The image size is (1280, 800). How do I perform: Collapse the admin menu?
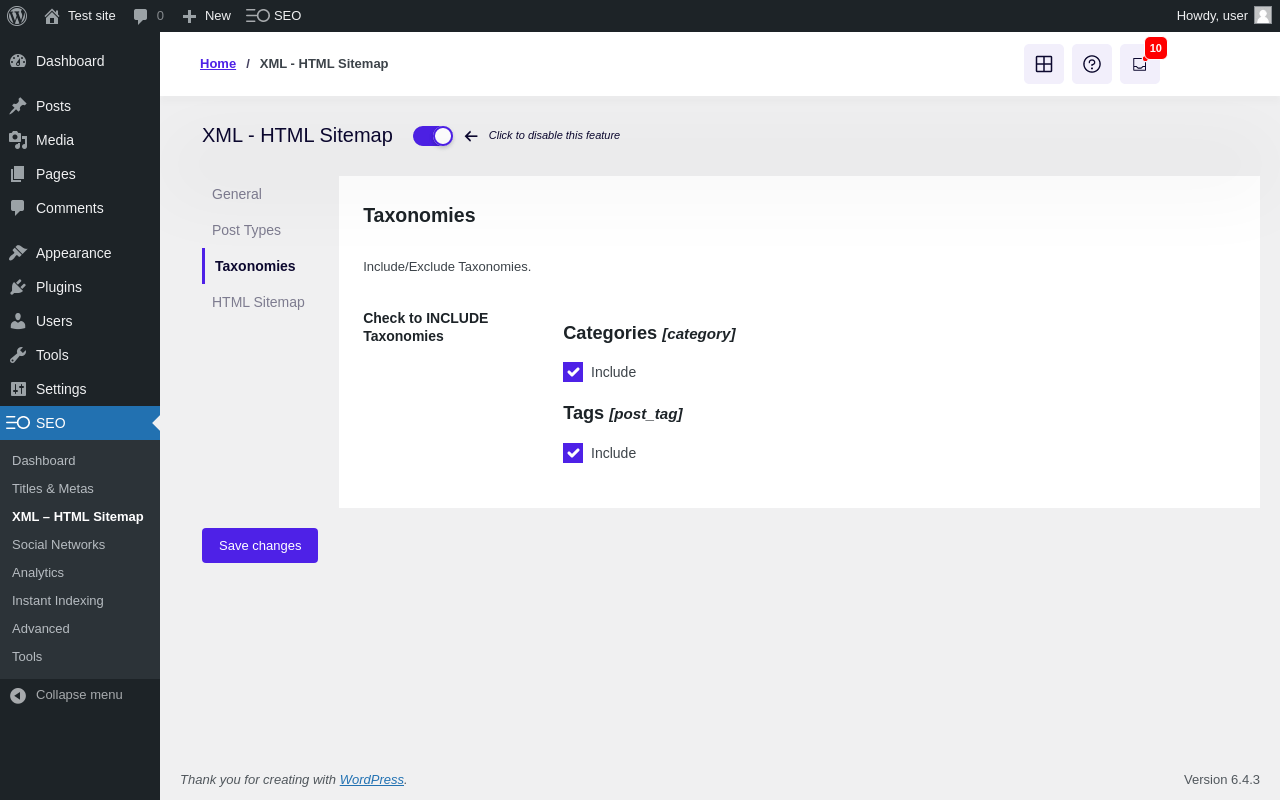[x=80, y=695]
